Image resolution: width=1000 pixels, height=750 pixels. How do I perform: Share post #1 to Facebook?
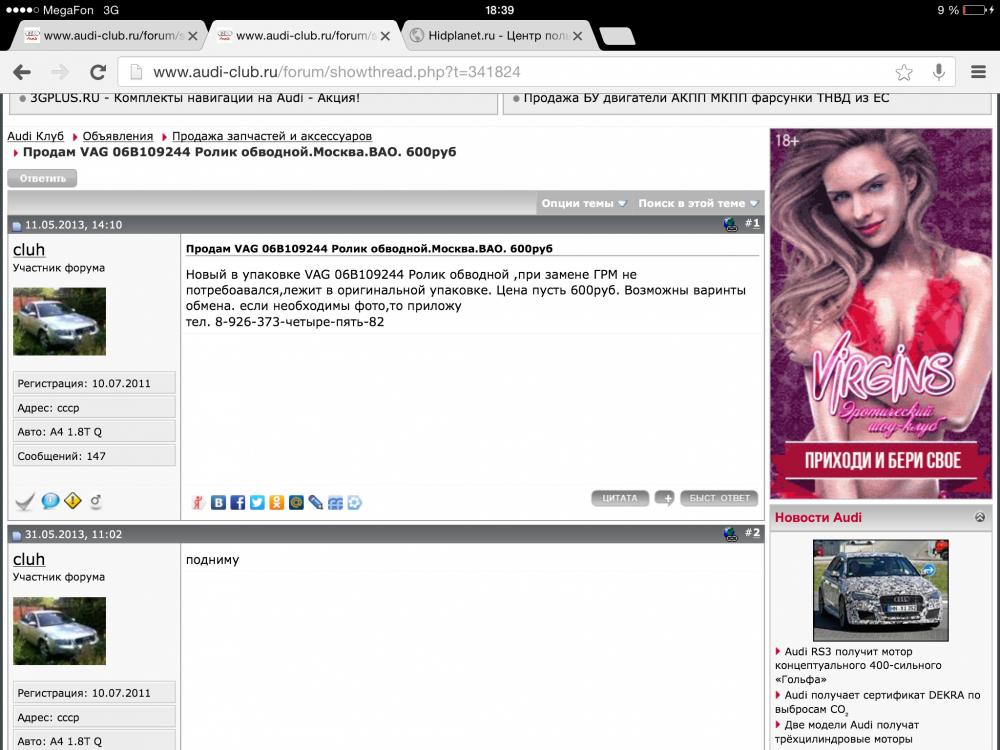pos(238,503)
